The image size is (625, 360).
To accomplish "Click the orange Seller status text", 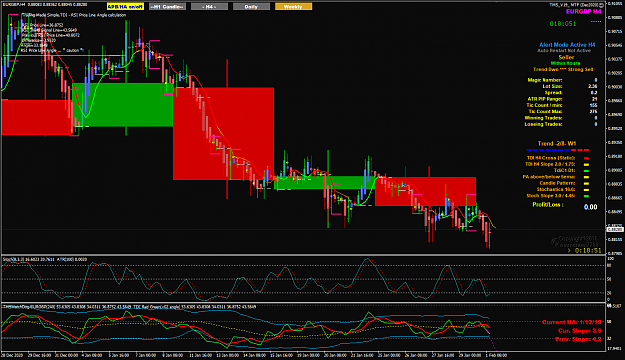I will 566,57.
